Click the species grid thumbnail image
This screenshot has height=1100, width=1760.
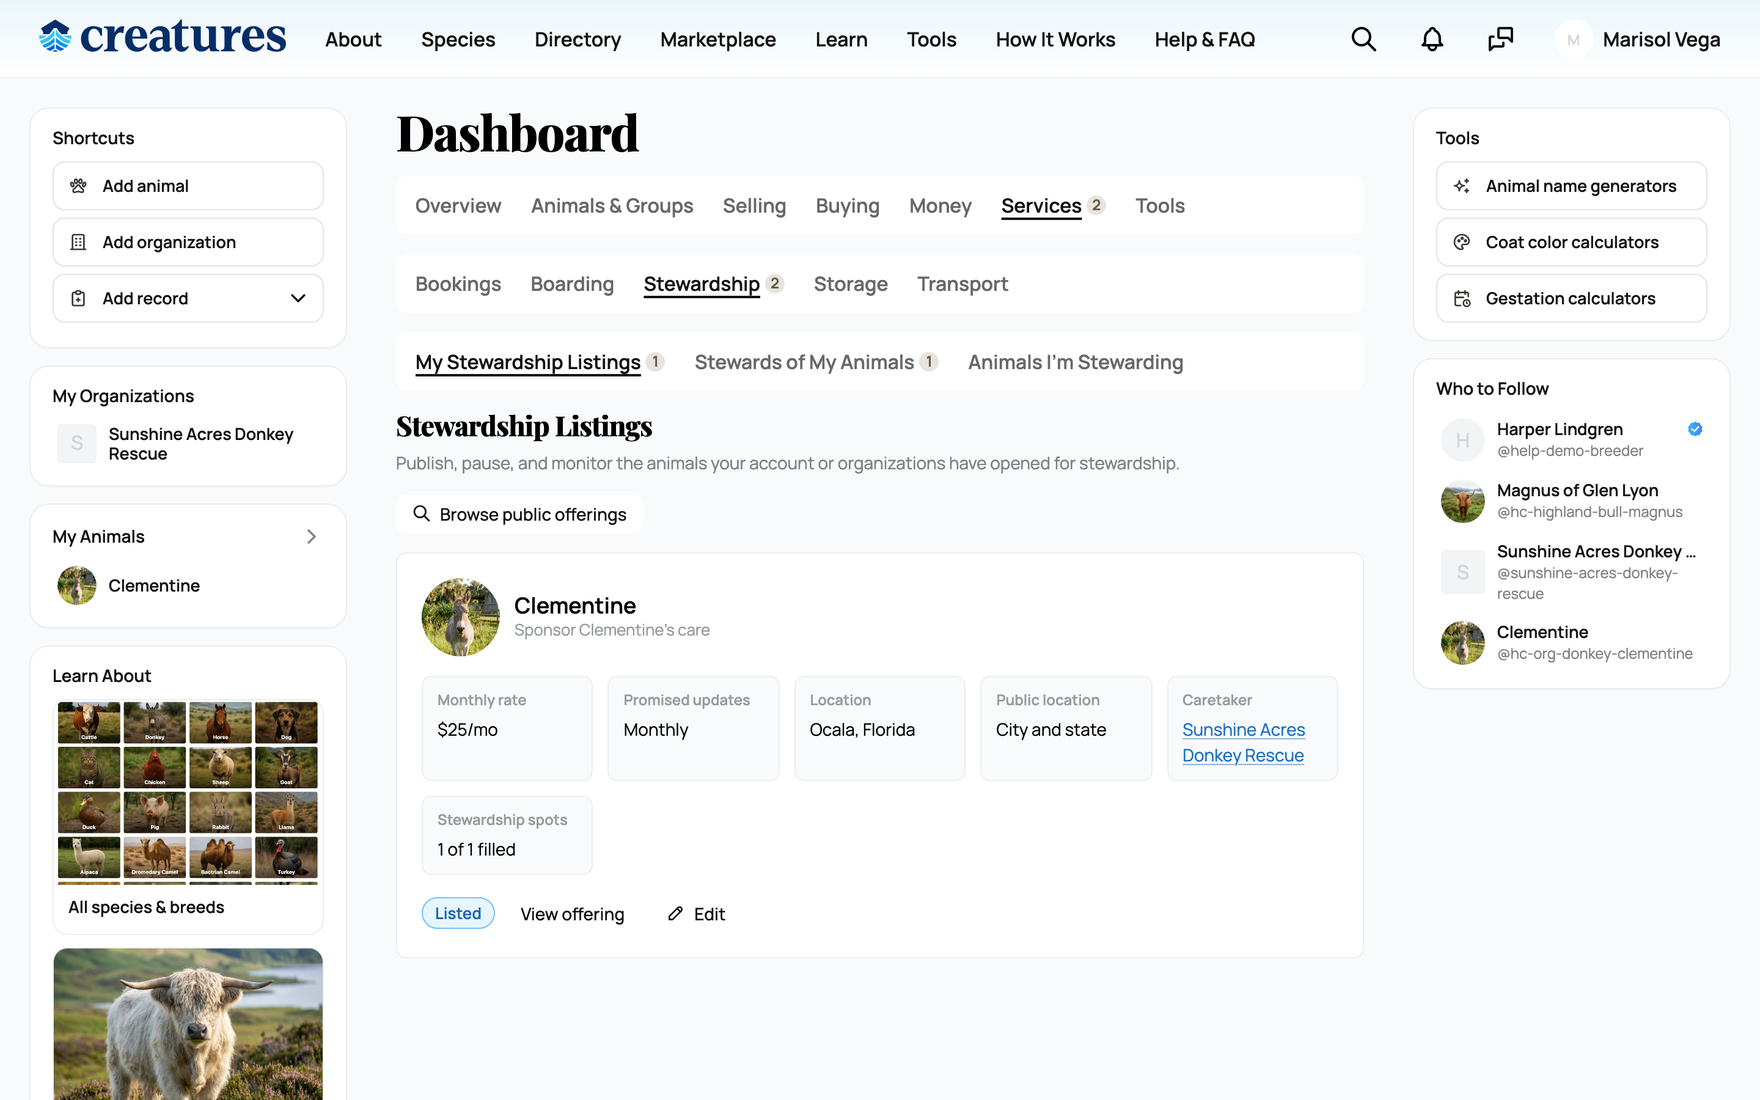[188, 792]
